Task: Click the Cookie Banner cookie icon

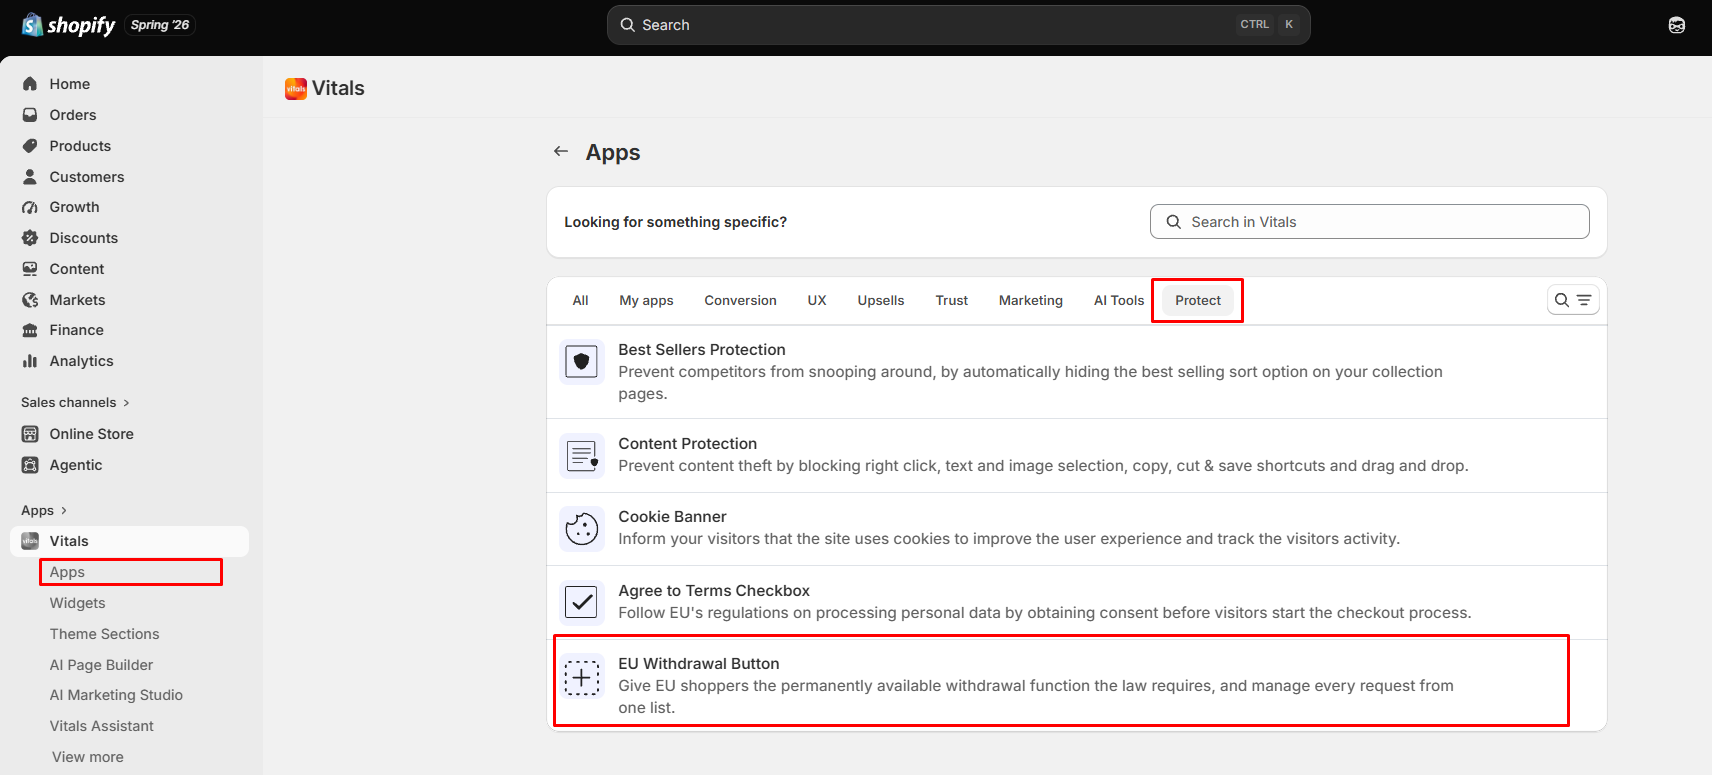Action: coord(581,528)
